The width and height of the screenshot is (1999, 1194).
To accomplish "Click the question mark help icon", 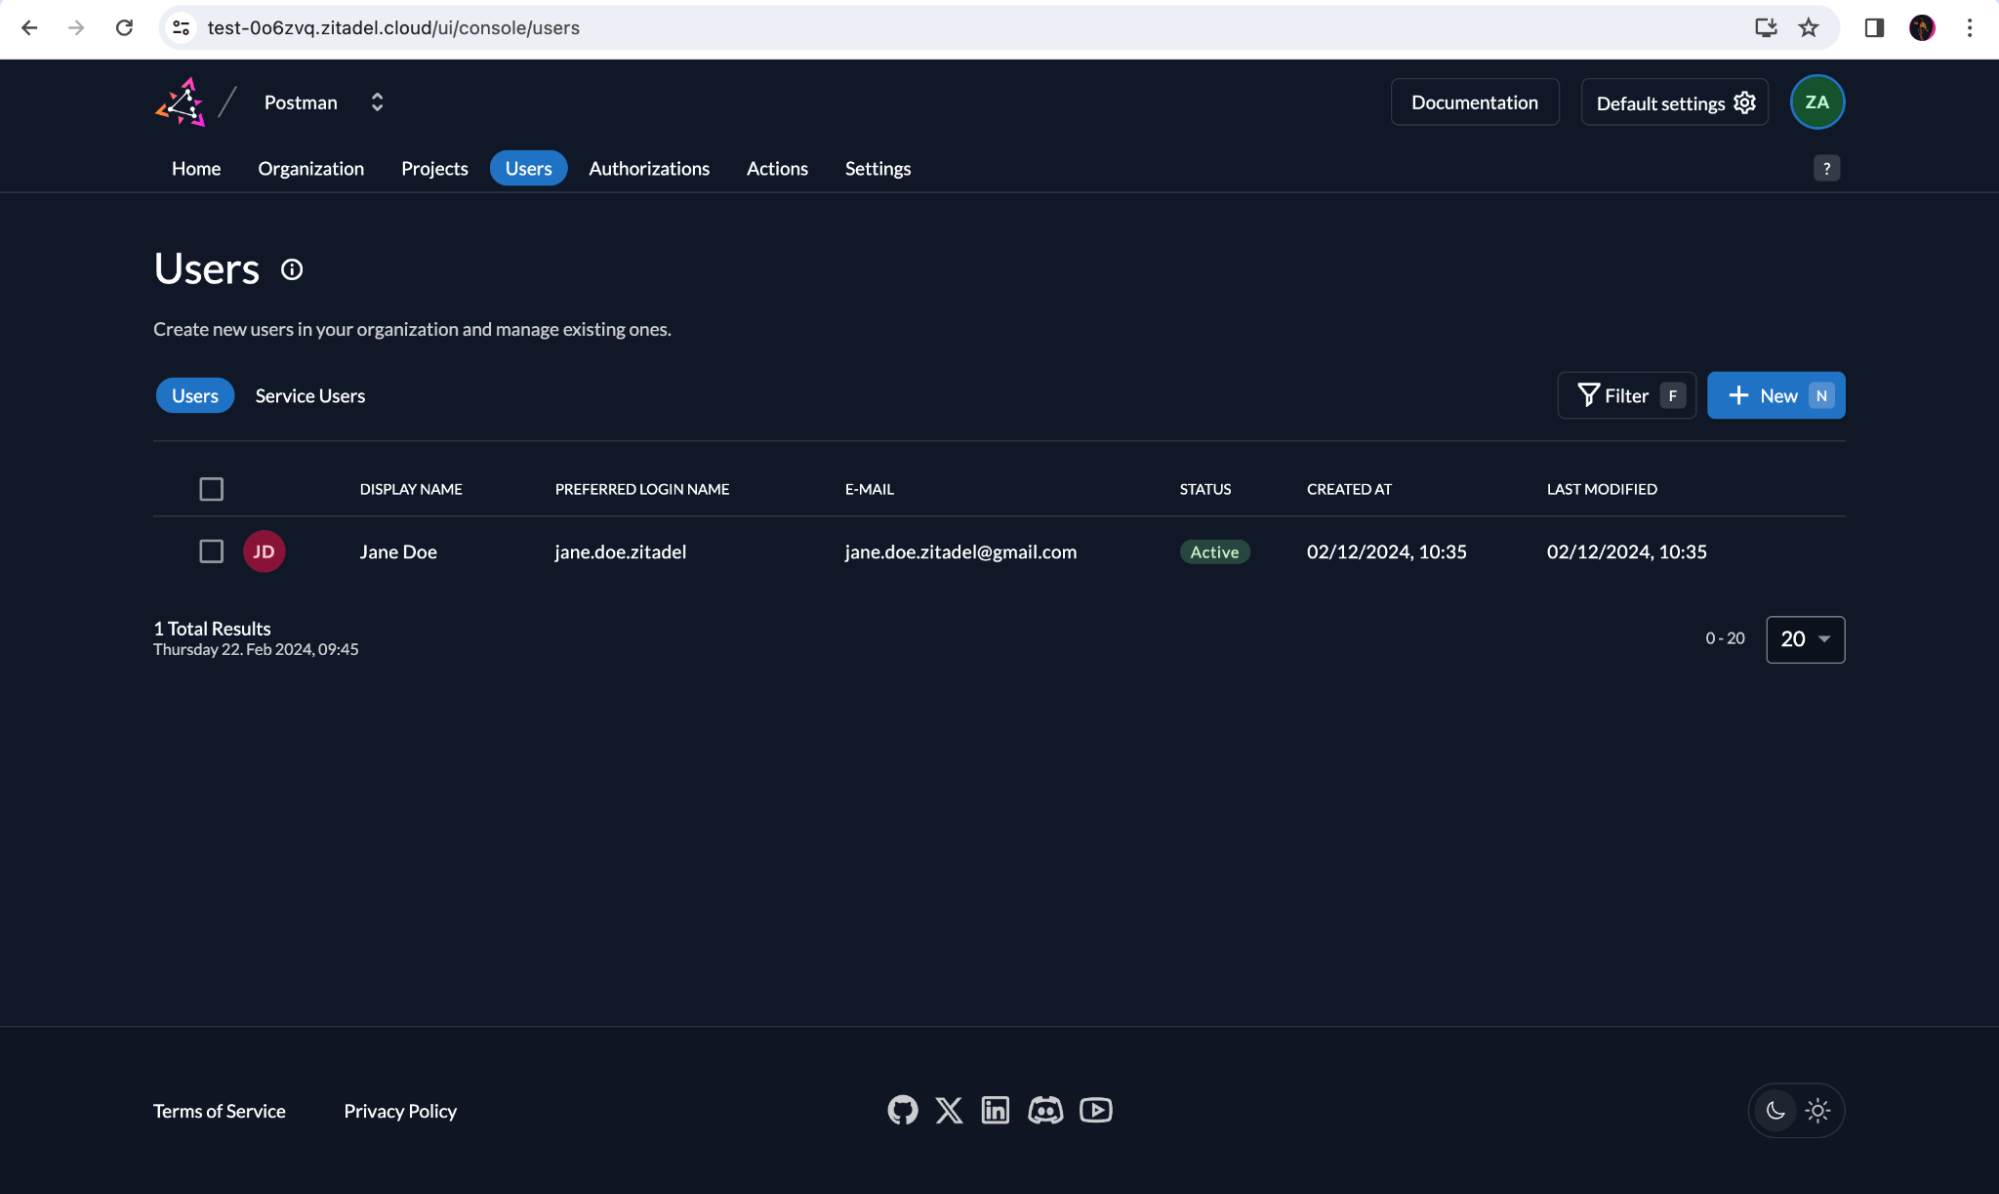I will [1826, 168].
